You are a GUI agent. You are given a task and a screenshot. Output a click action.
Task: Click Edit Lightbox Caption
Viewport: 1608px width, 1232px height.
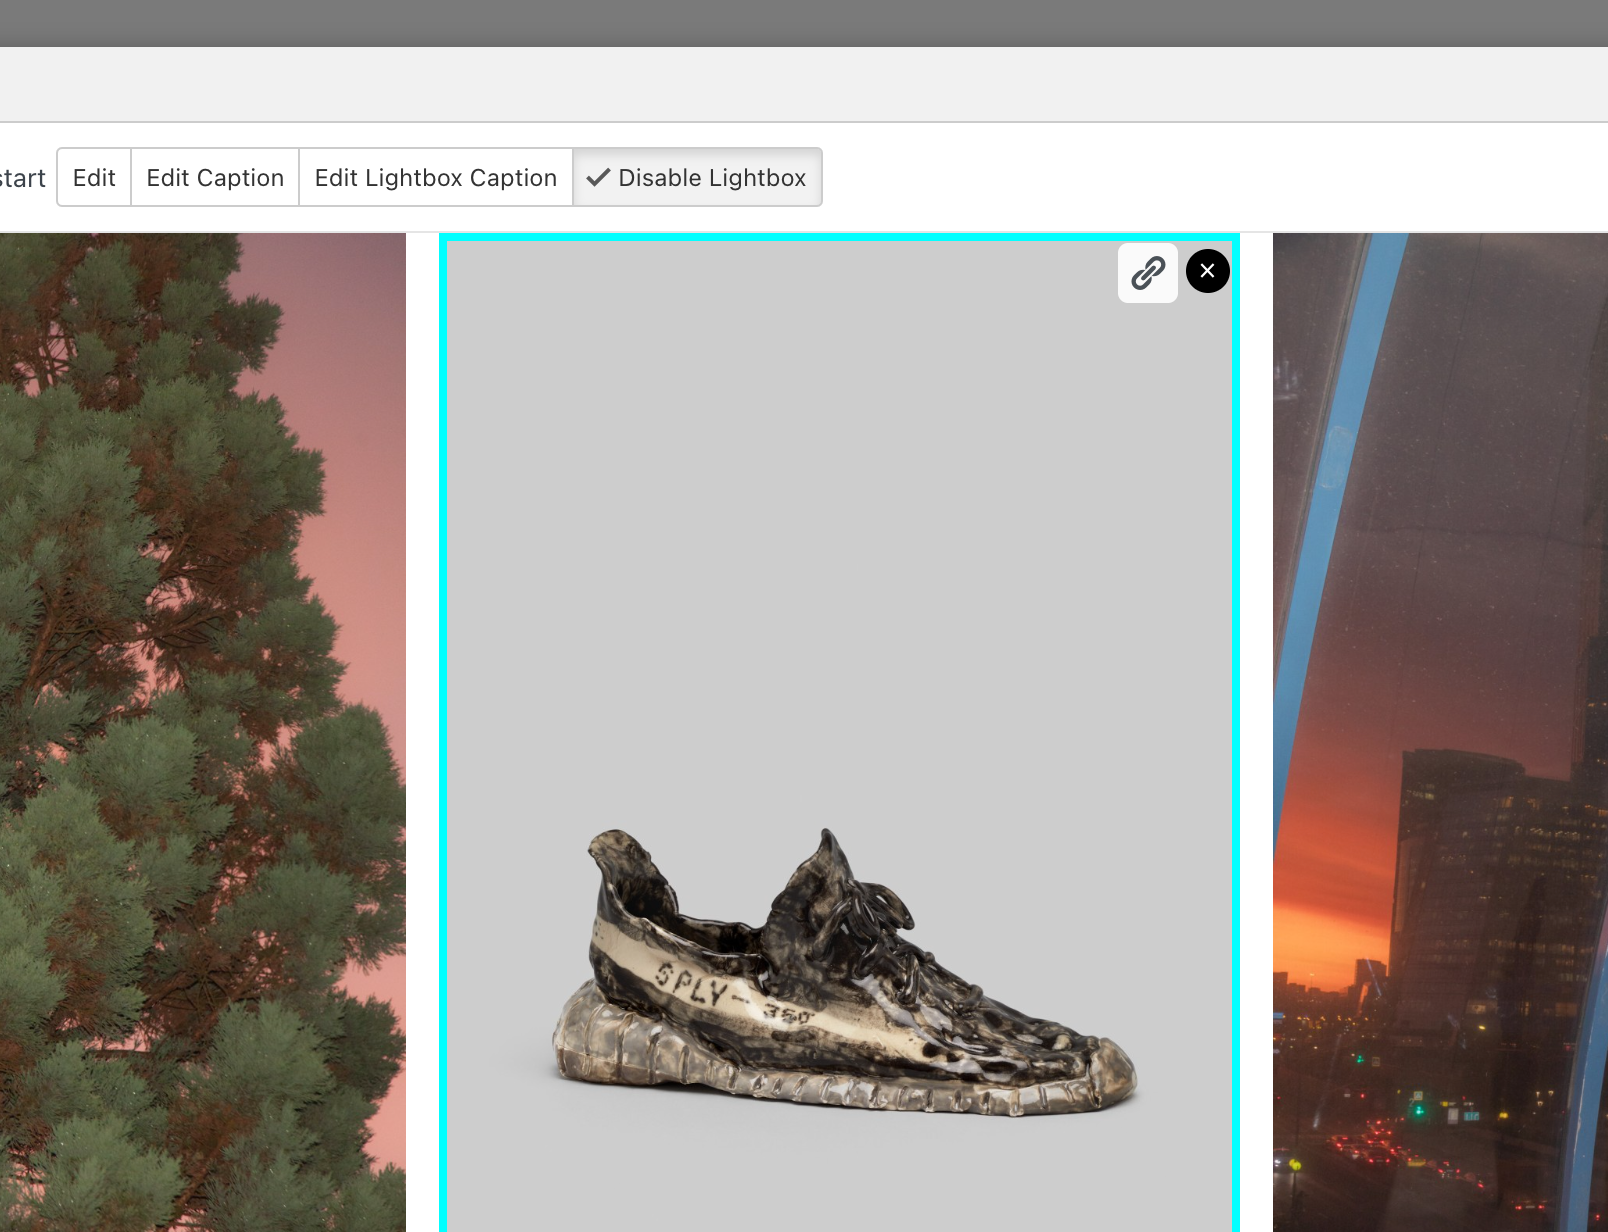435,177
